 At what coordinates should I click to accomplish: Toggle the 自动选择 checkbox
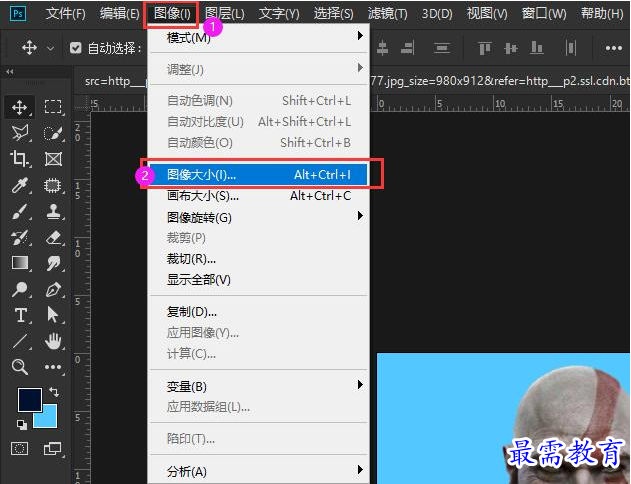tap(75, 48)
